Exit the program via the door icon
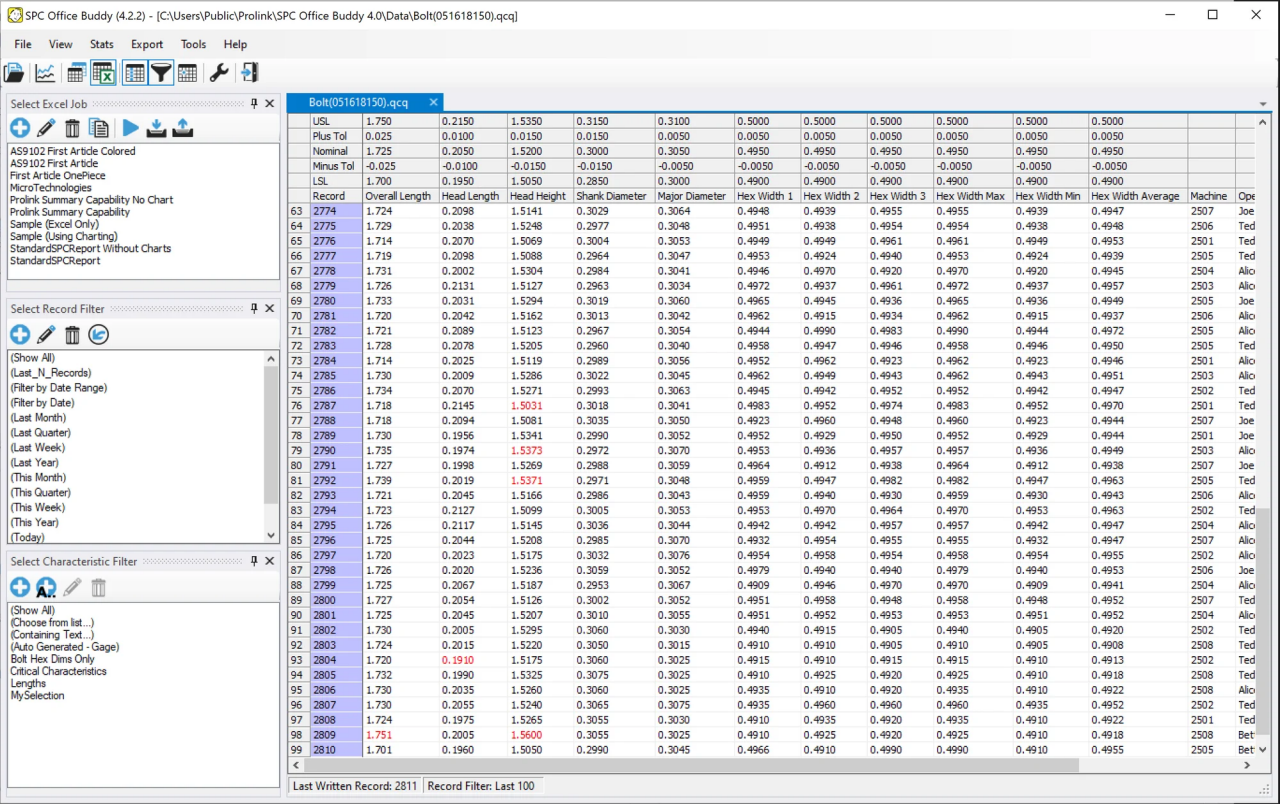 248,71
